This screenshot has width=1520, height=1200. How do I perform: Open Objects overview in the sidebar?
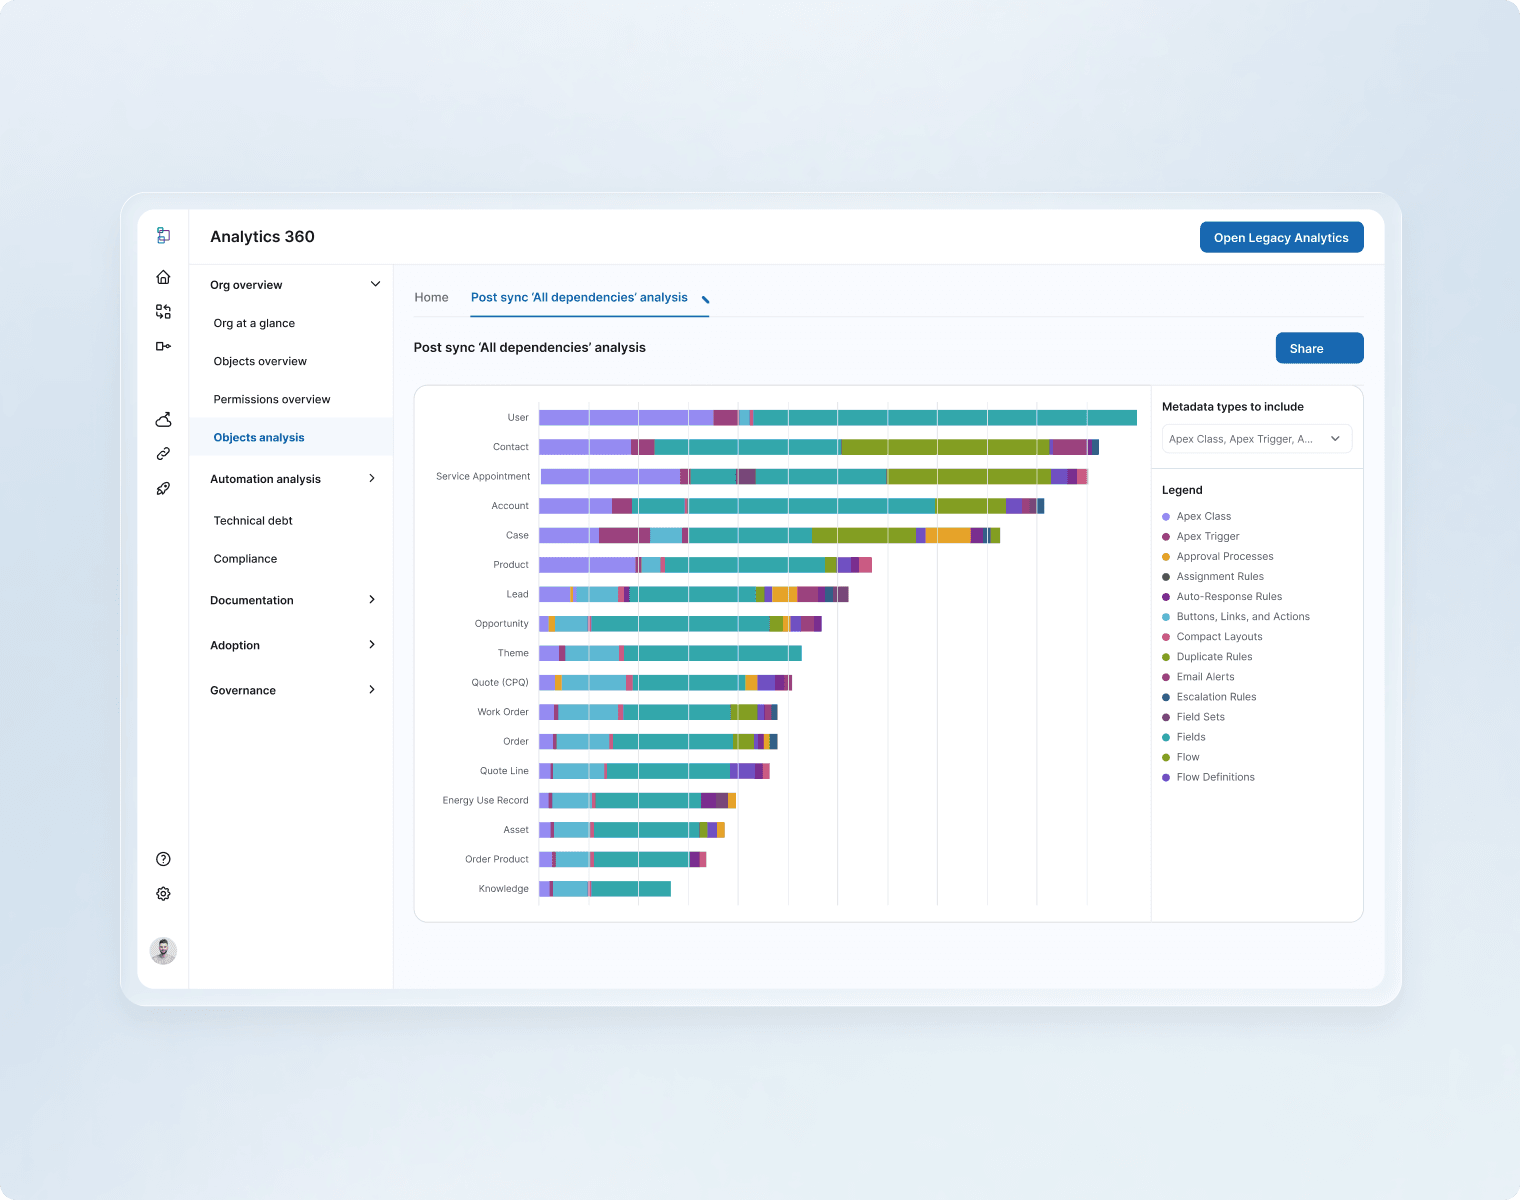260,361
